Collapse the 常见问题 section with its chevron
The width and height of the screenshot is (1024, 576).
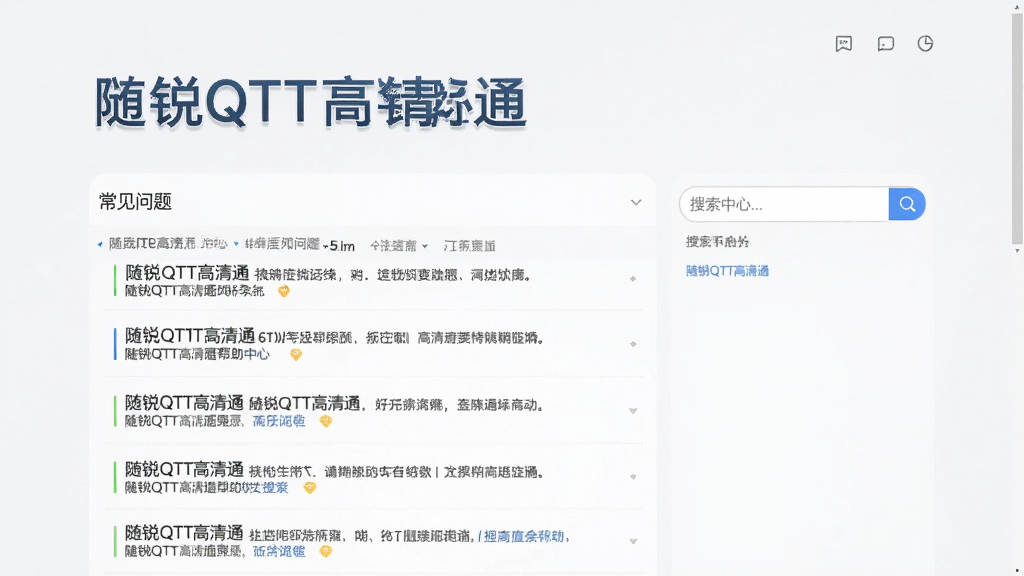[x=635, y=202]
